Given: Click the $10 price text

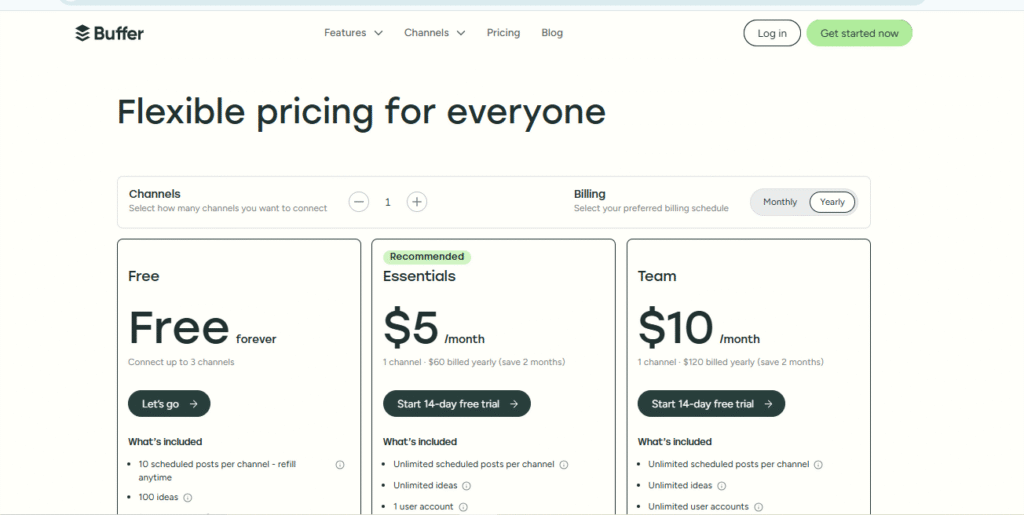Looking at the screenshot, I should point(675,327).
